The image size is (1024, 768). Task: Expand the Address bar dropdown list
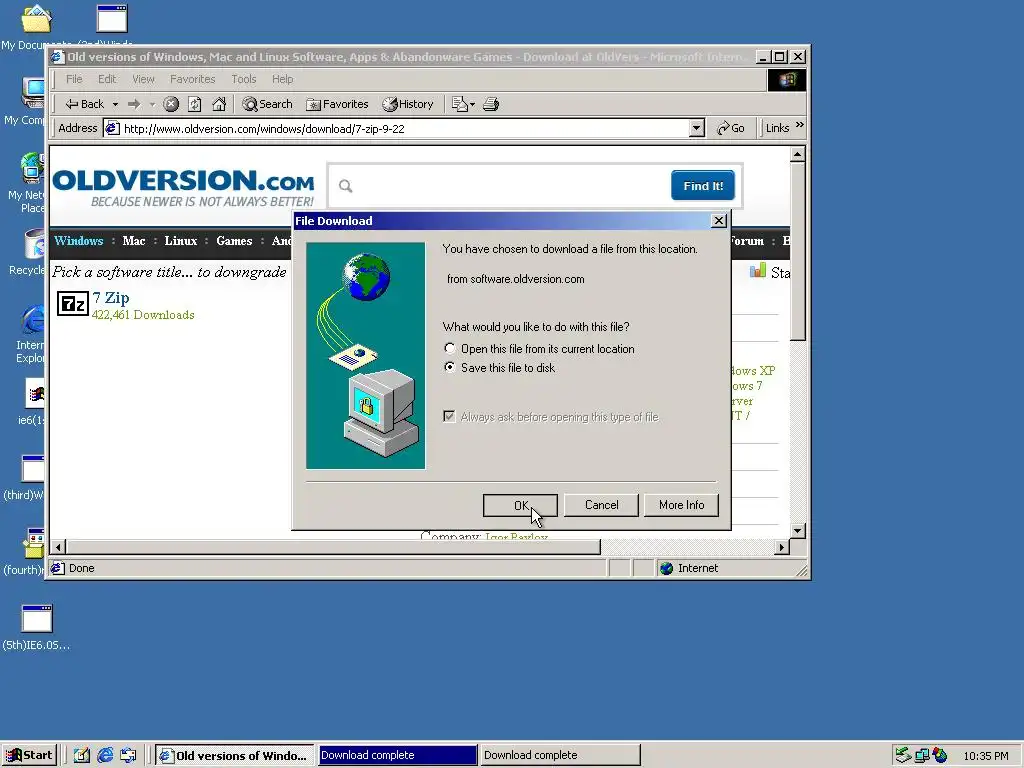[696, 128]
